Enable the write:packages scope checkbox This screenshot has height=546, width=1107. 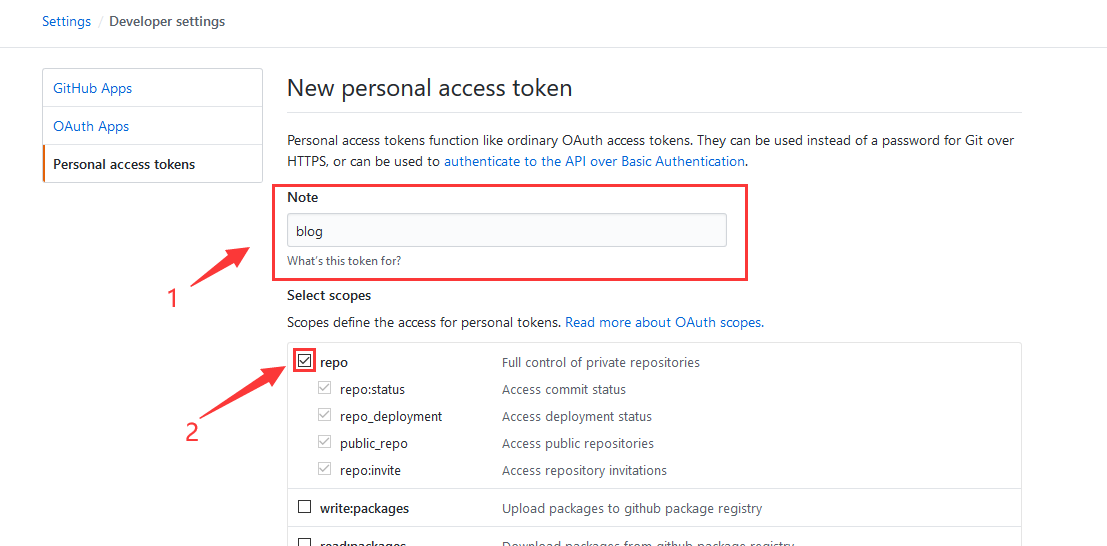(305, 507)
